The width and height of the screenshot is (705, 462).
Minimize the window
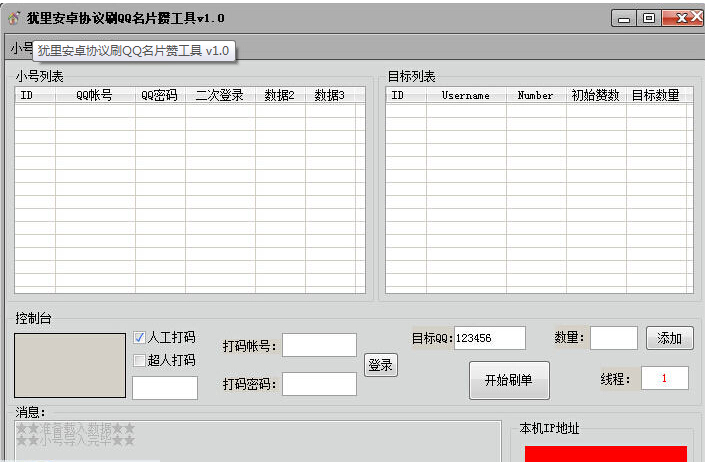tap(624, 18)
